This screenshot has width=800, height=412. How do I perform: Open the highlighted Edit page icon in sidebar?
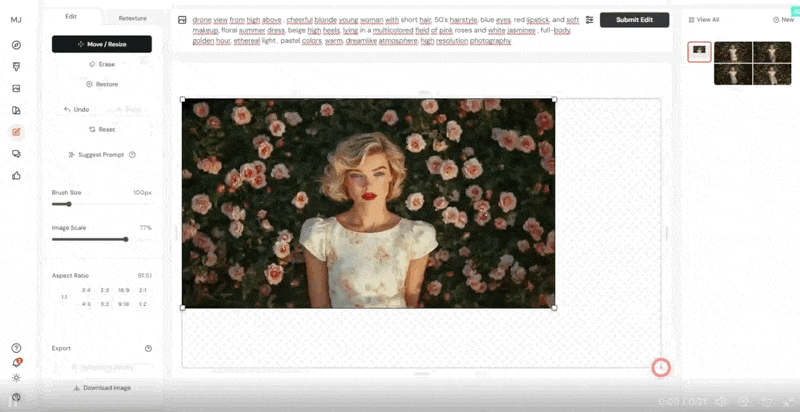point(16,132)
